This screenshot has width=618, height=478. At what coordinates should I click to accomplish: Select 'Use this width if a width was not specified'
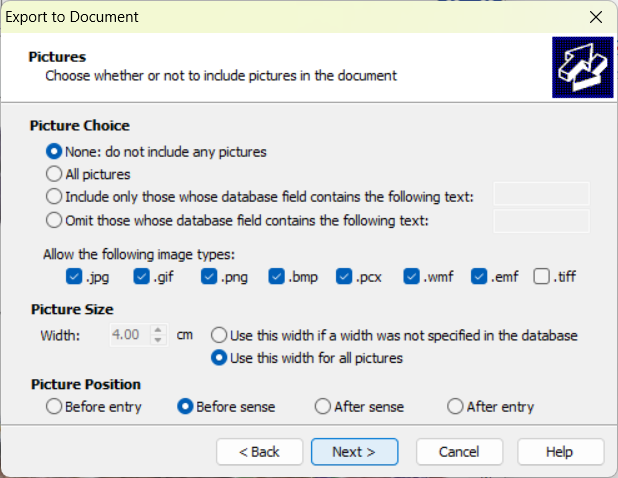[x=218, y=335]
